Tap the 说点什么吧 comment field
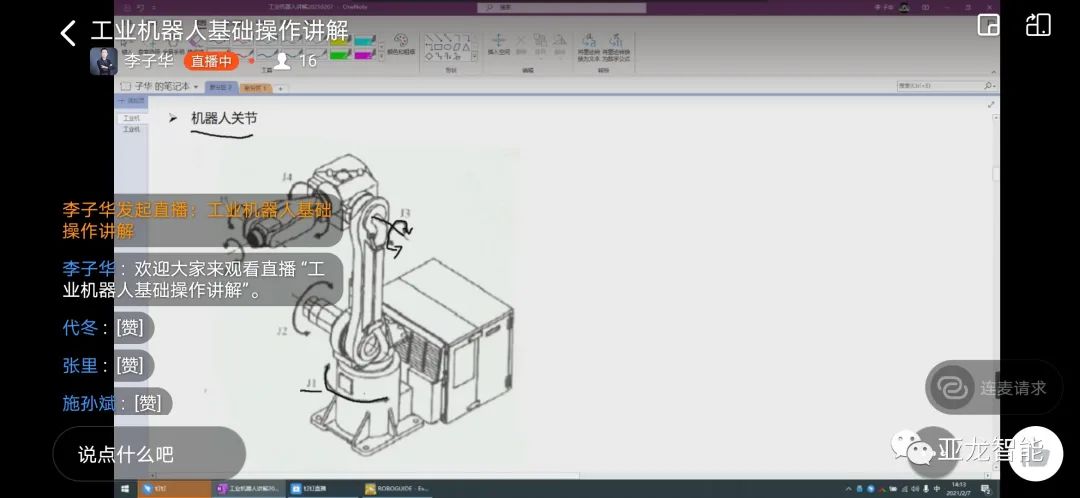 [149, 454]
